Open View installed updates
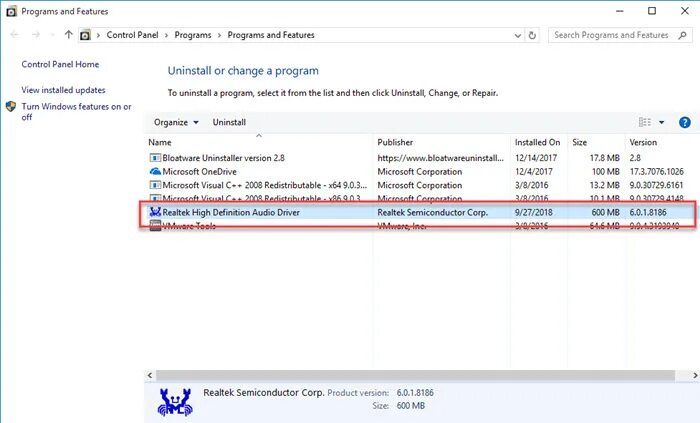Screen dimensions: 700x423 click(63, 90)
